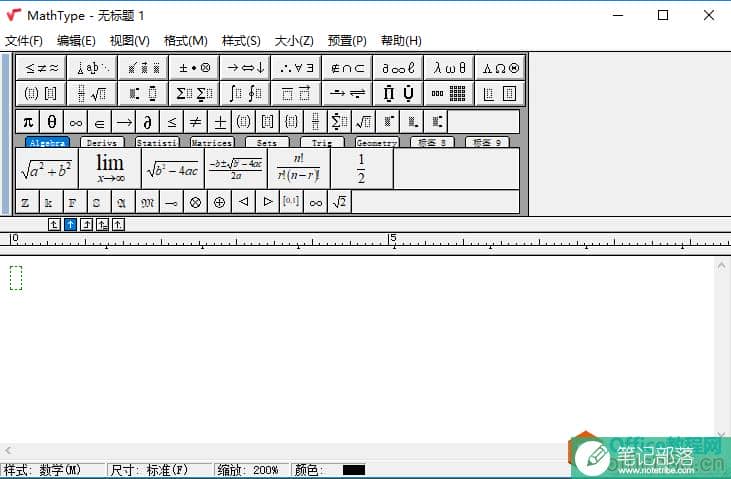Insert the circled plus symbol
Image resolution: width=731 pixels, height=479 pixels.
pos(220,202)
